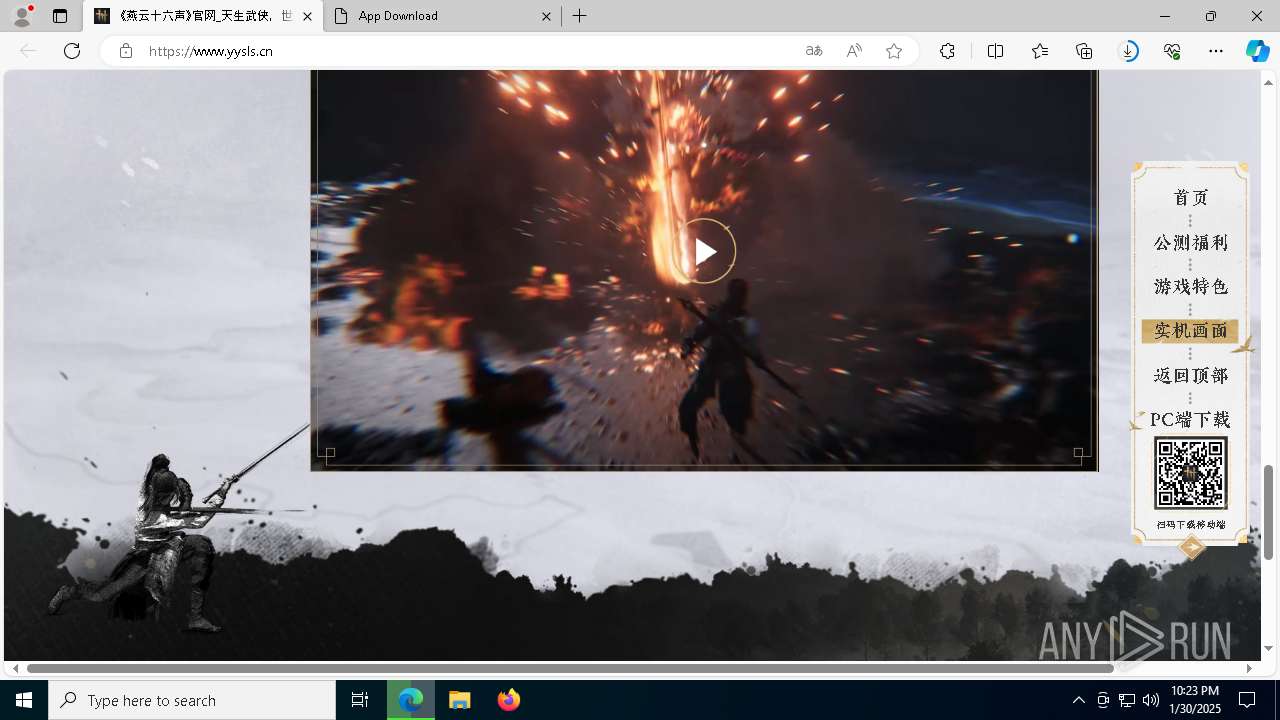Screen dimensions: 1280x720
Task: Click scroll down arrow
Action: tap(1268, 648)
